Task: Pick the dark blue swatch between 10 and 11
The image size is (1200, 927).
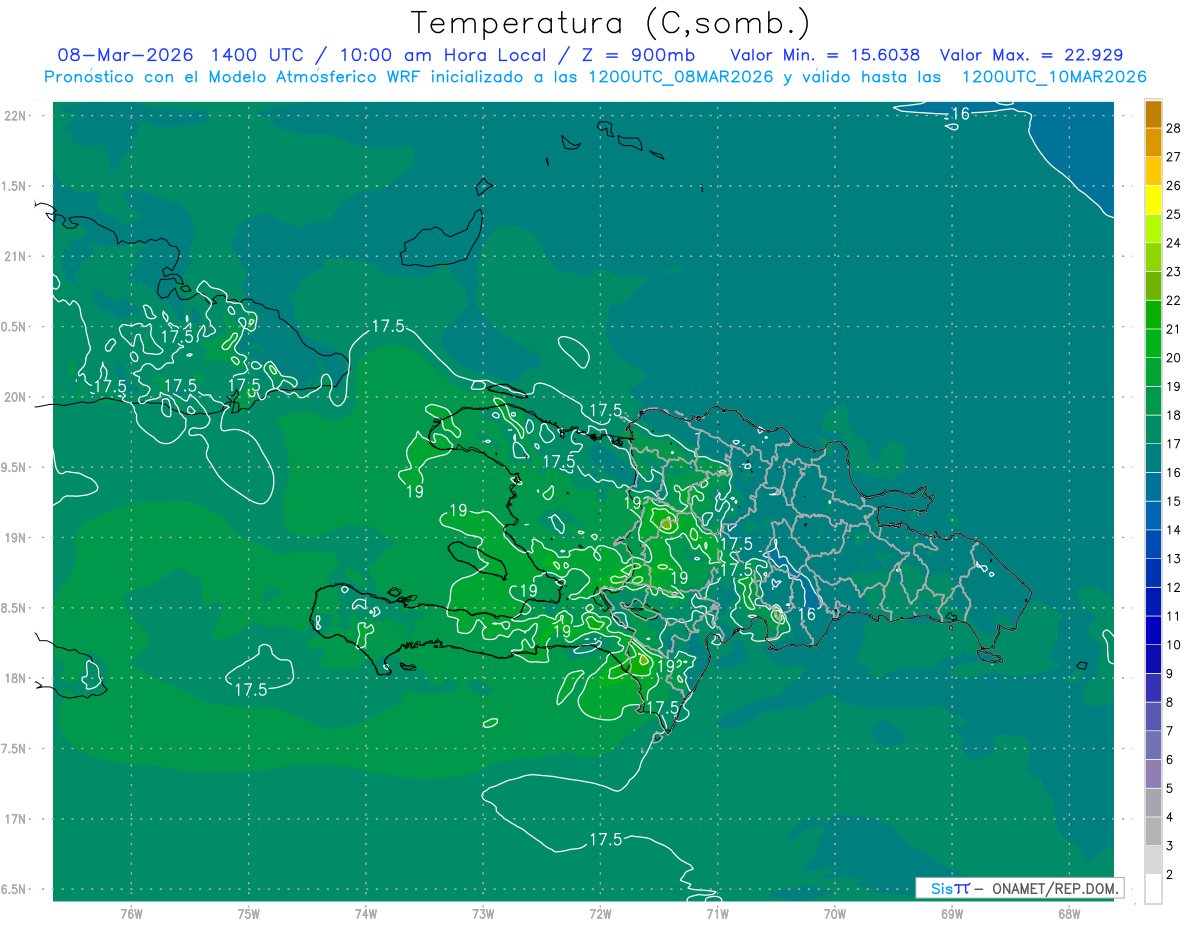Action: [1153, 631]
